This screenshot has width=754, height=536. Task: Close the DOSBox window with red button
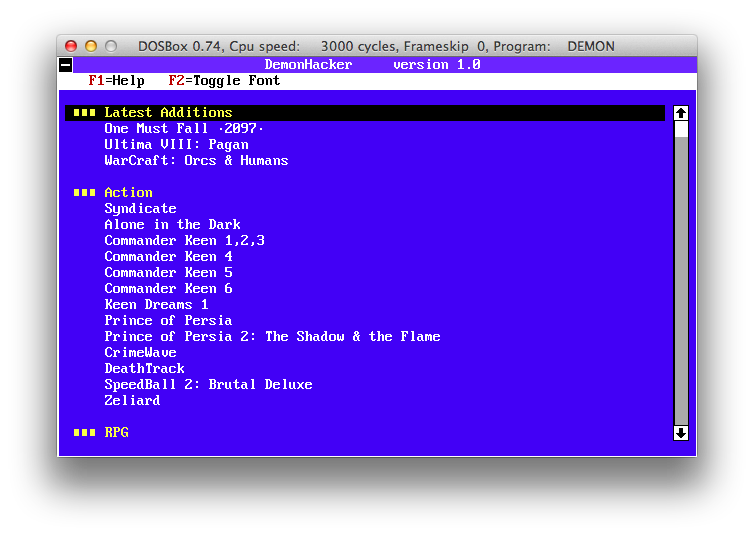71,46
